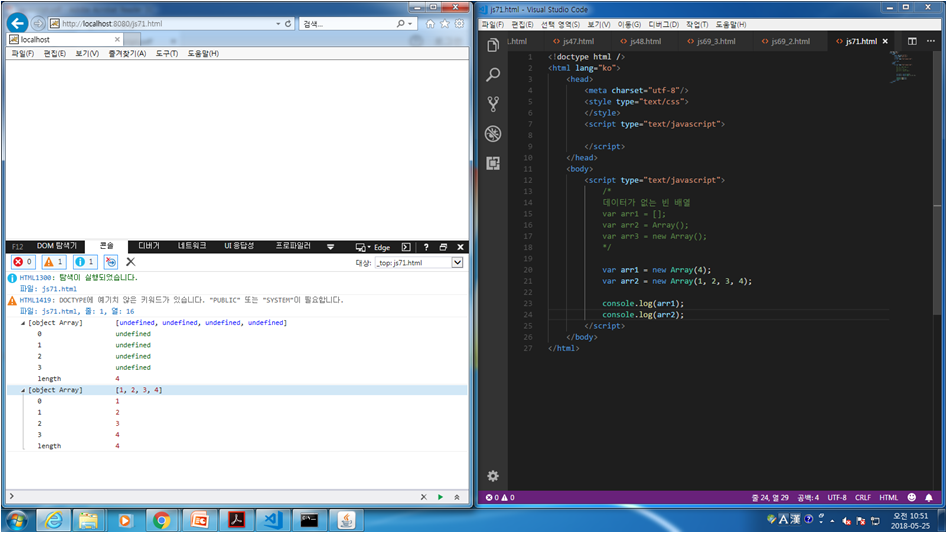
Task: Open the editor More Actions ellipsis
Action: tap(931, 41)
